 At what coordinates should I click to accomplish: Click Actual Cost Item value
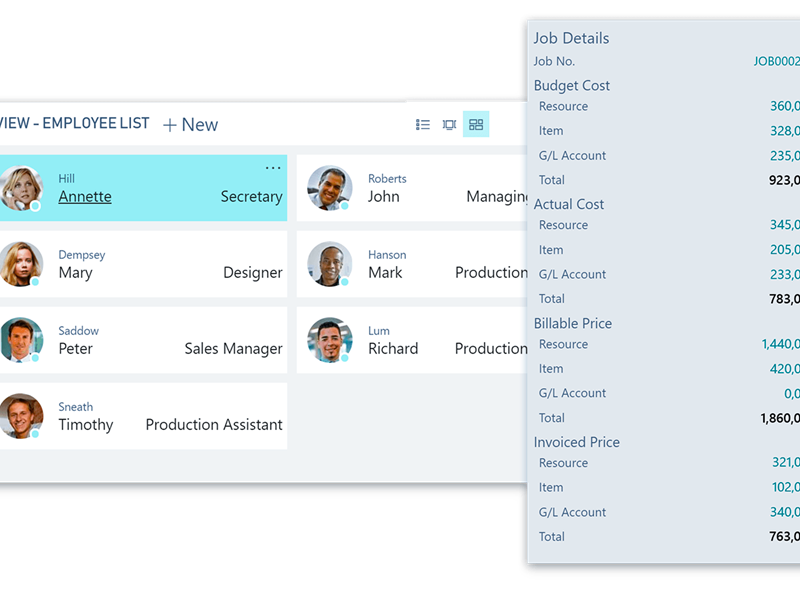(784, 250)
